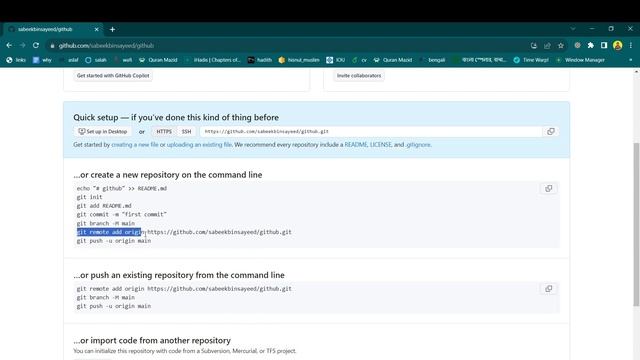Open the 'Window Manager' bookmark
Viewport: 640px width, 360px height.
click(x=580, y=60)
